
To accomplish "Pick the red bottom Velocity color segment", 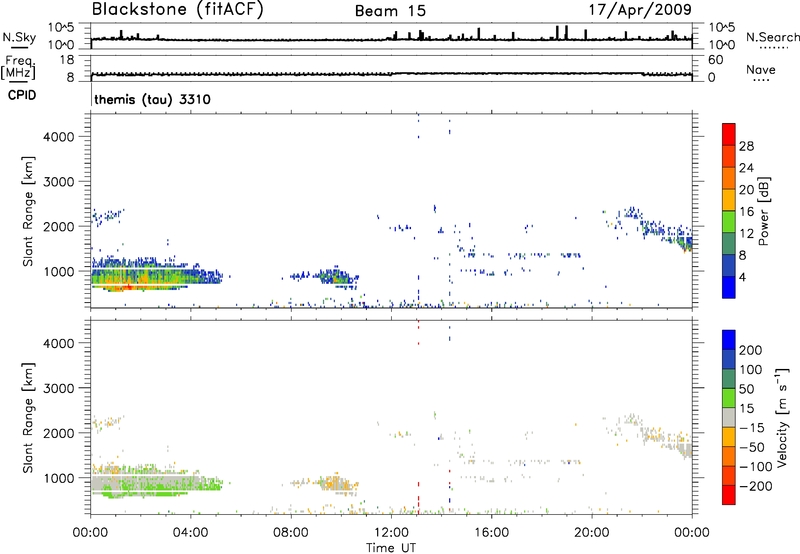I will [x=729, y=495].
